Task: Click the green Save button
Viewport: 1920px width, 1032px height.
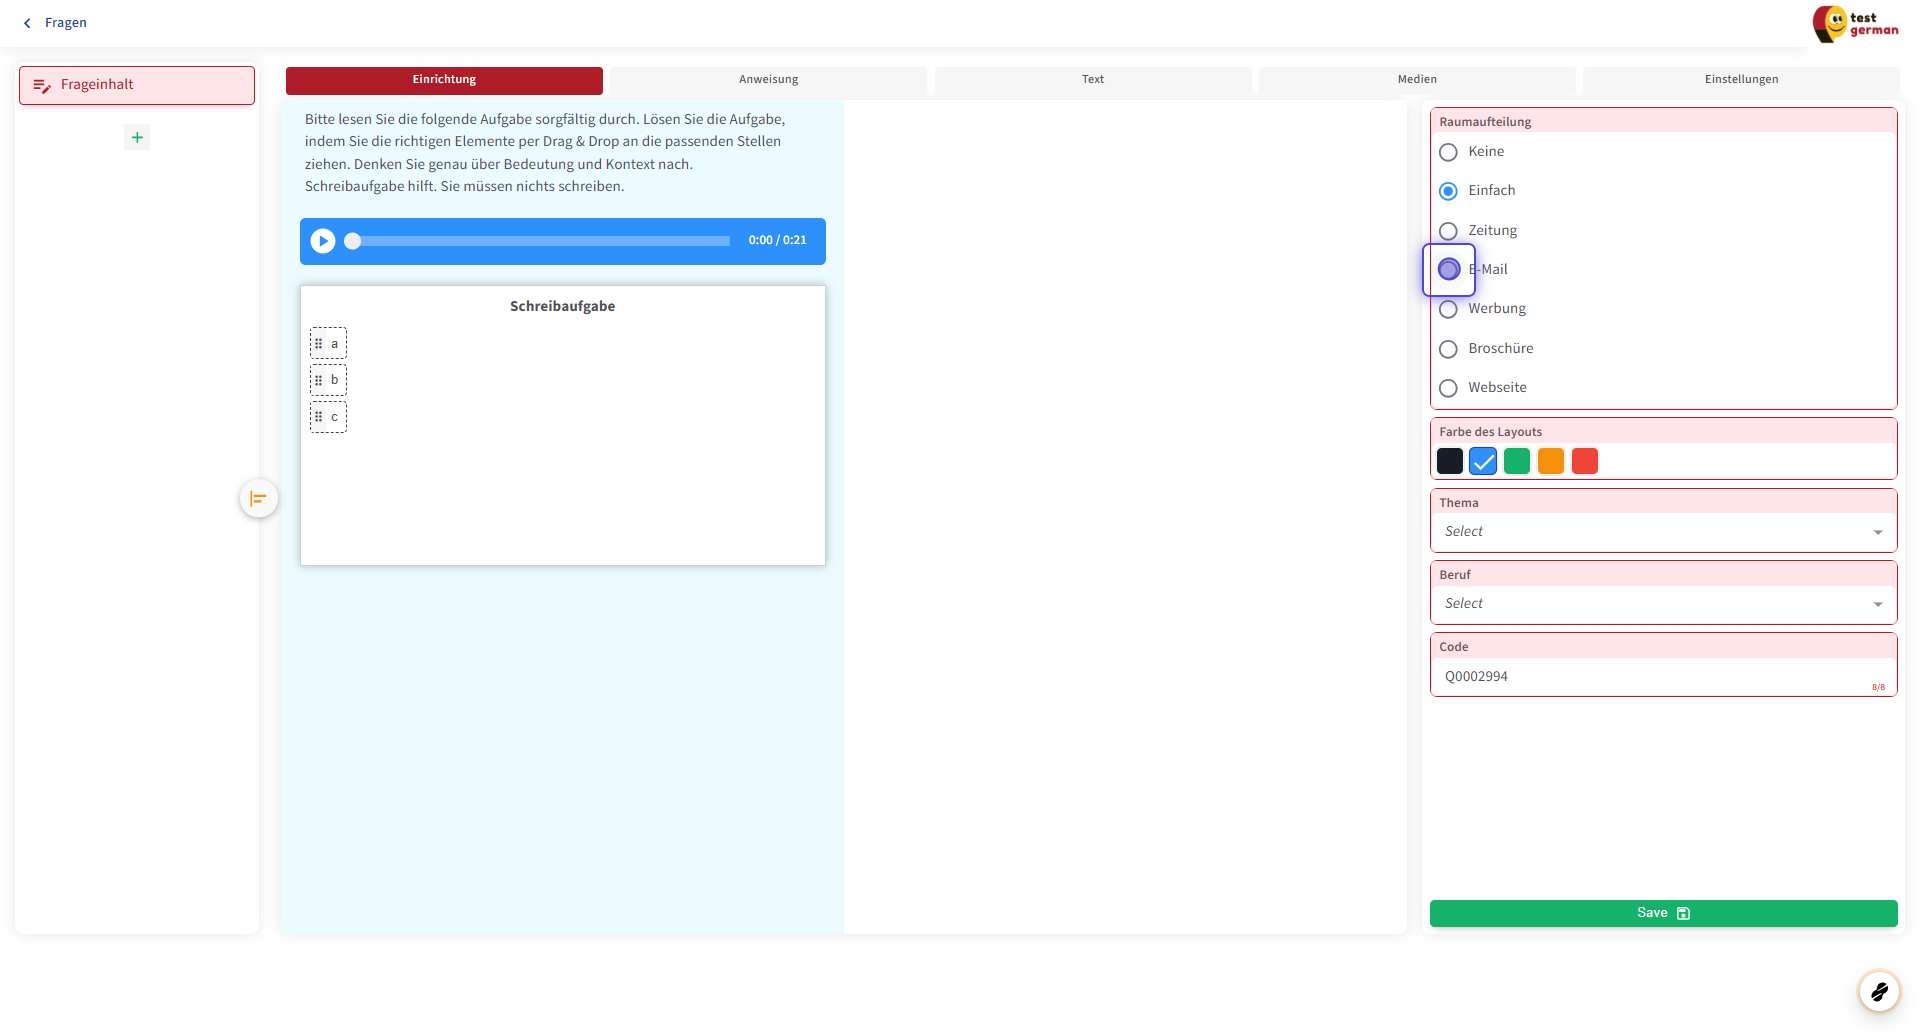Action: tap(1662, 913)
